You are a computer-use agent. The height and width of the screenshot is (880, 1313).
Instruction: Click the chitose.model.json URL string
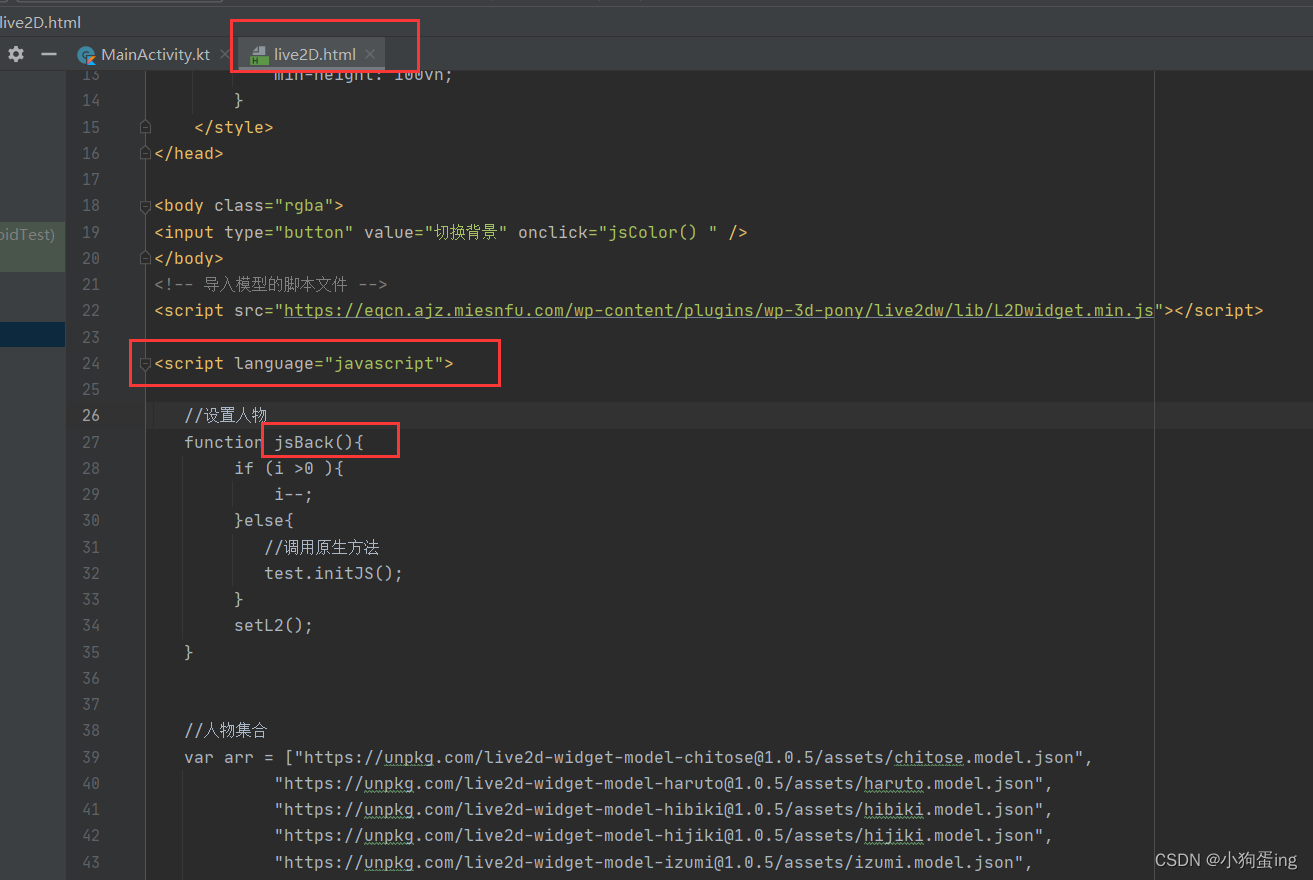click(x=691, y=757)
